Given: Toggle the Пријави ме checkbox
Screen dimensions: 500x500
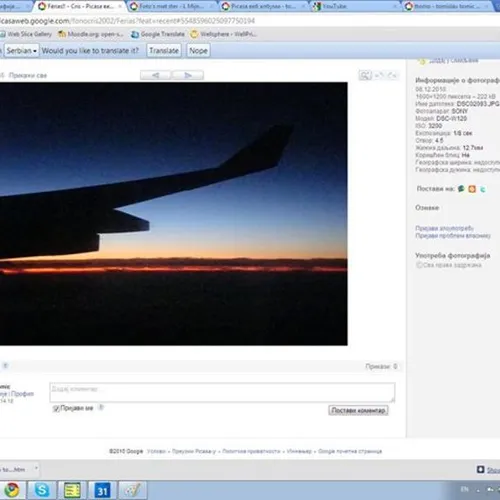Looking at the screenshot, I should click(56, 408).
